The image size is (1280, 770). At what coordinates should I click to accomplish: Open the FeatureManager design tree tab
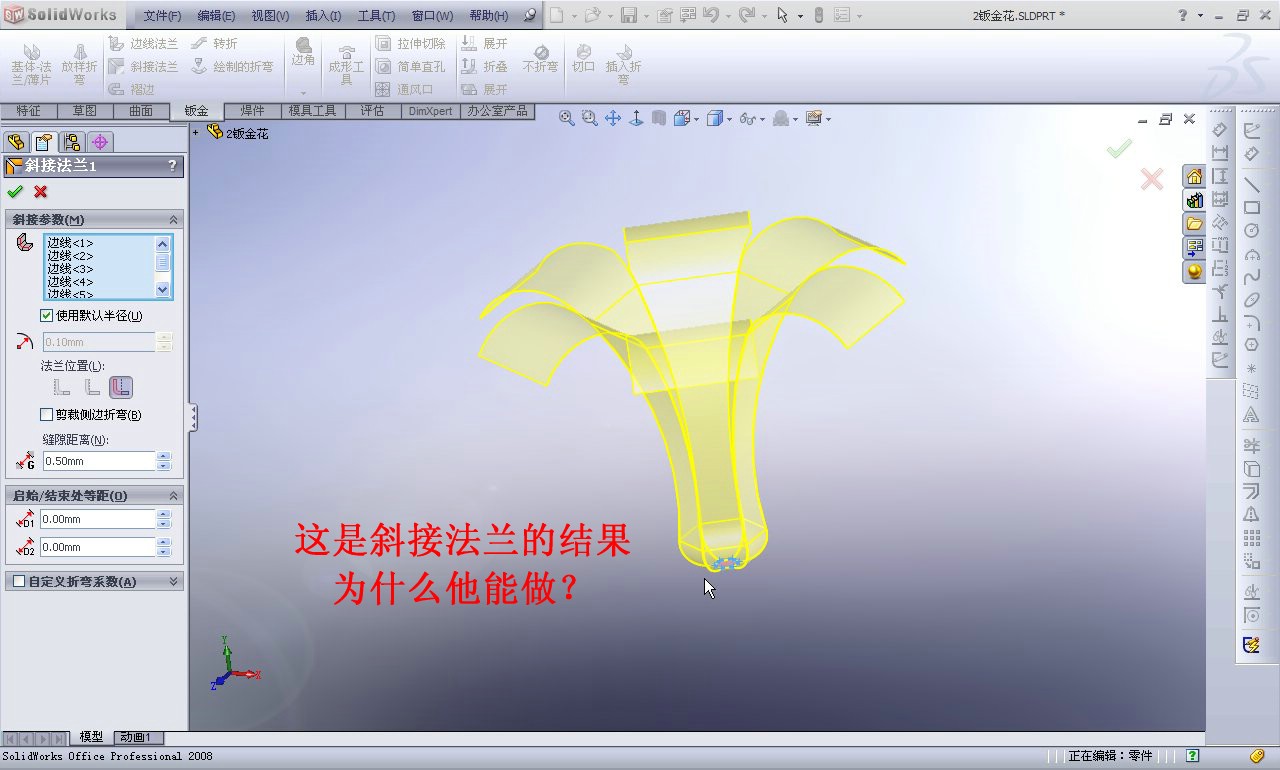pyautogui.click(x=16, y=142)
